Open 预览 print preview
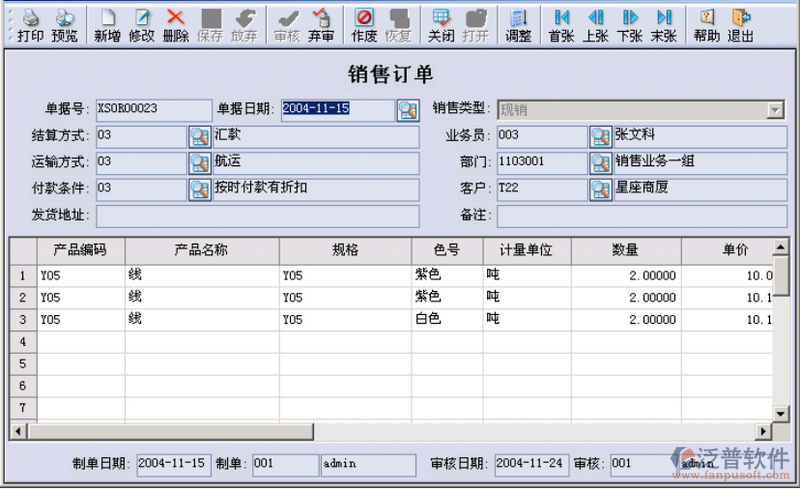 coord(64,25)
